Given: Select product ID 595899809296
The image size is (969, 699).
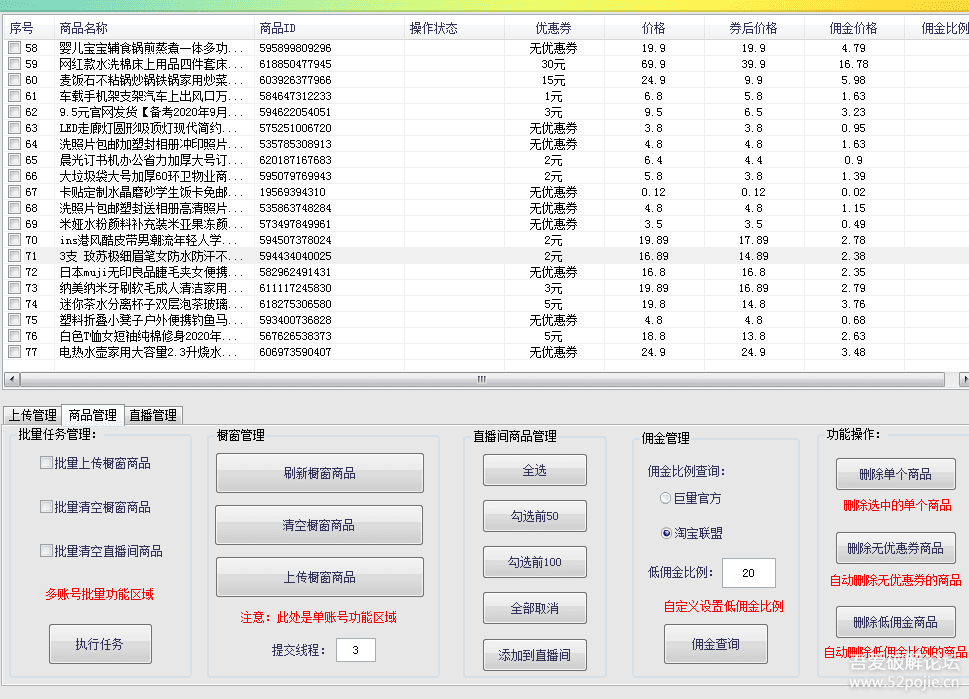Looking at the screenshot, I should pyautogui.click(x=295, y=48).
